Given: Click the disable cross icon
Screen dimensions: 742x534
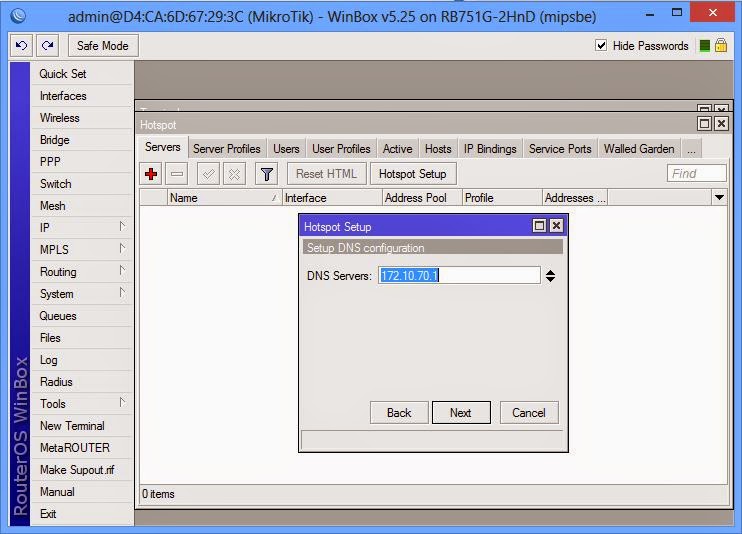Looking at the screenshot, I should point(234,174).
